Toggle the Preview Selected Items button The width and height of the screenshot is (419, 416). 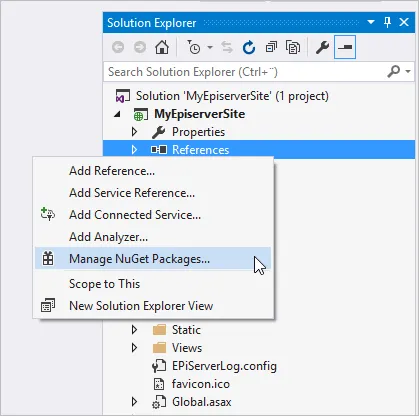pos(345,47)
